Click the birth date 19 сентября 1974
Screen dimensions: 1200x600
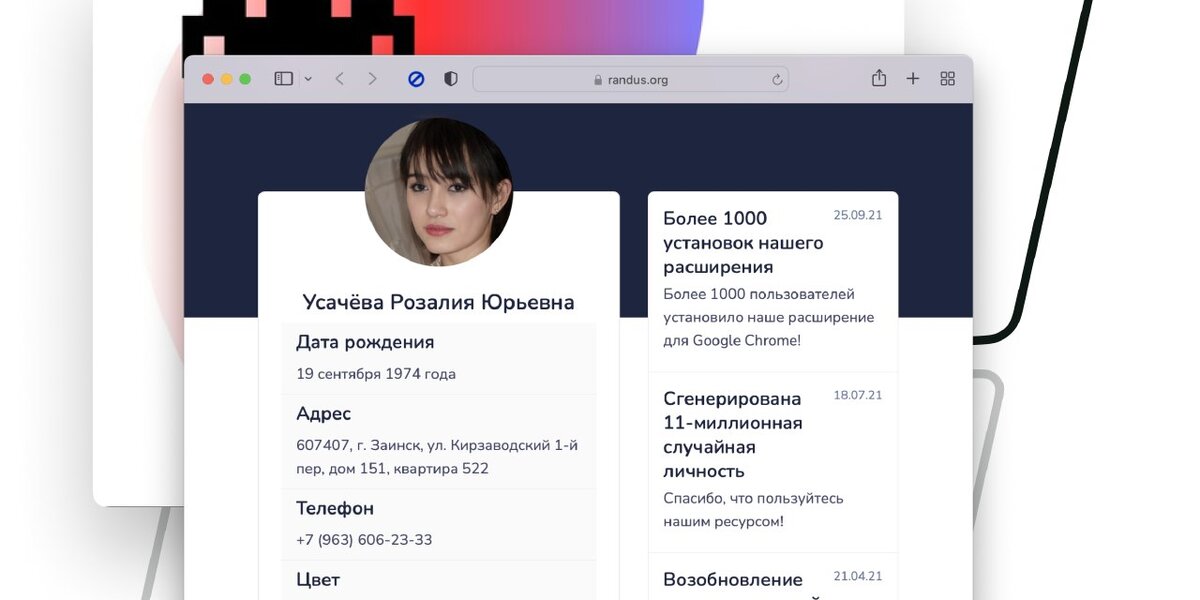(x=376, y=374)
